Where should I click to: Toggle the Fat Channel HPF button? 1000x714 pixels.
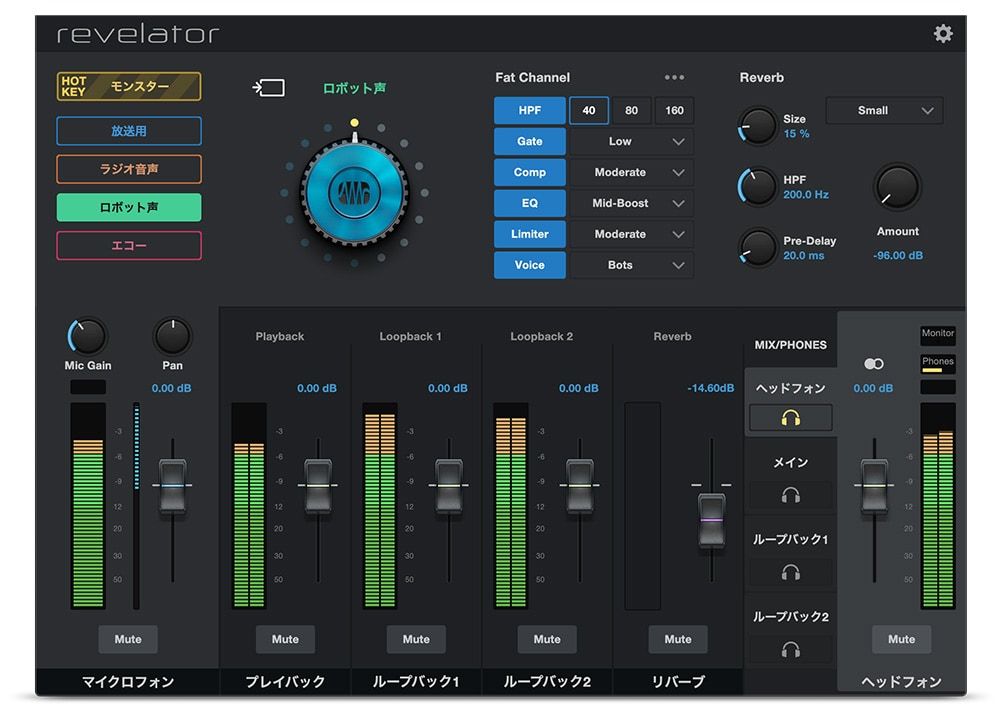click(529, 110)
